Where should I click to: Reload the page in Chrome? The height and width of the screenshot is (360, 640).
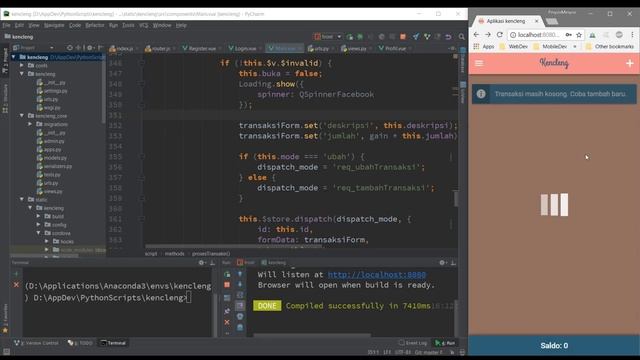click(x=500, y=35)
